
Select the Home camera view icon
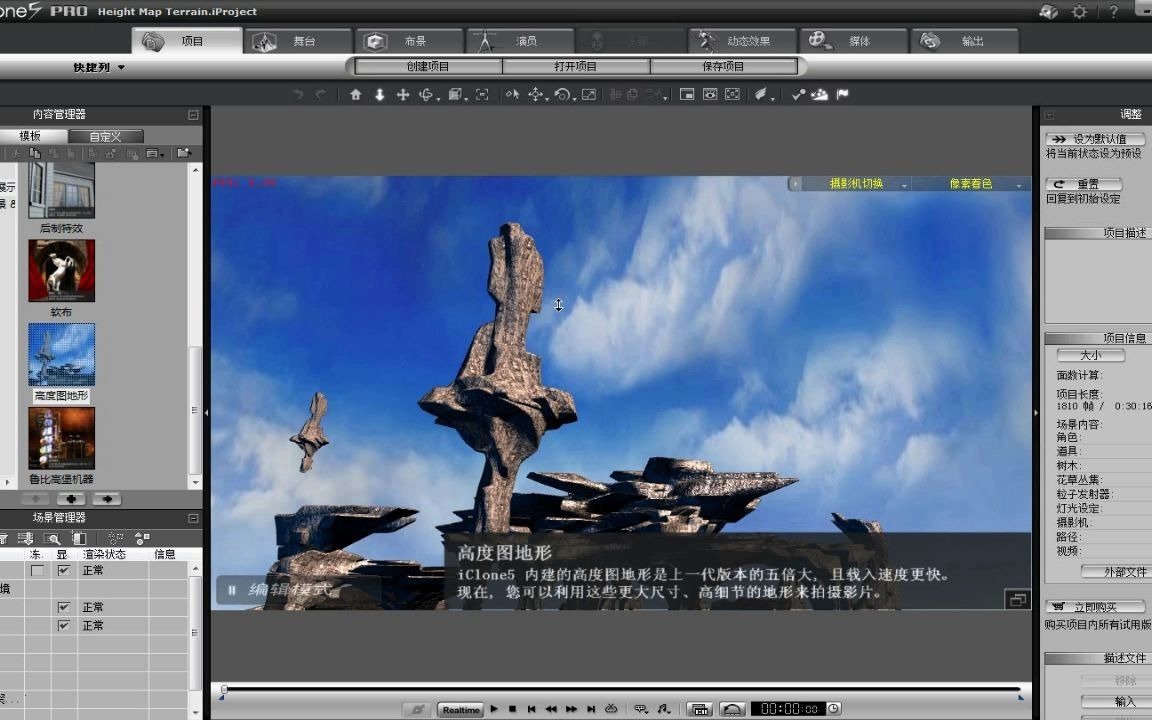[x=356, y=94]
